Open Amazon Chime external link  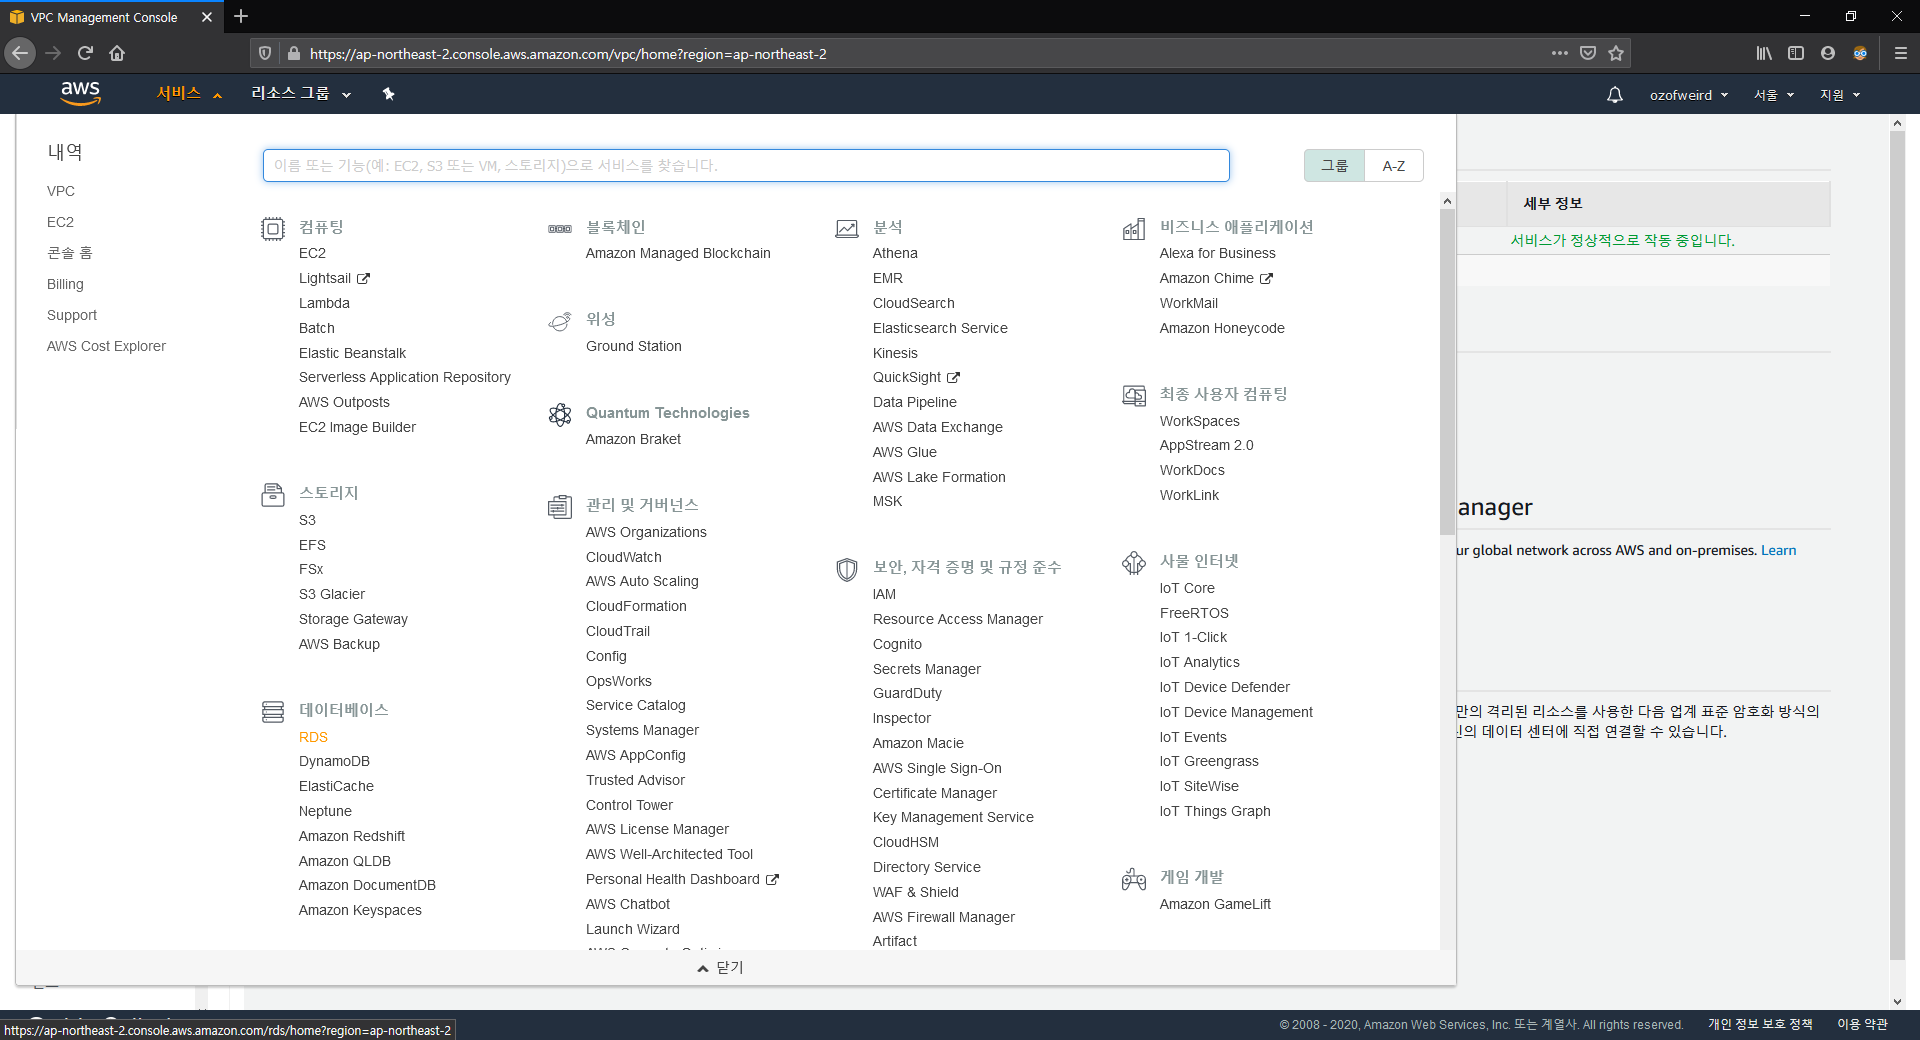click(1216, 278)
